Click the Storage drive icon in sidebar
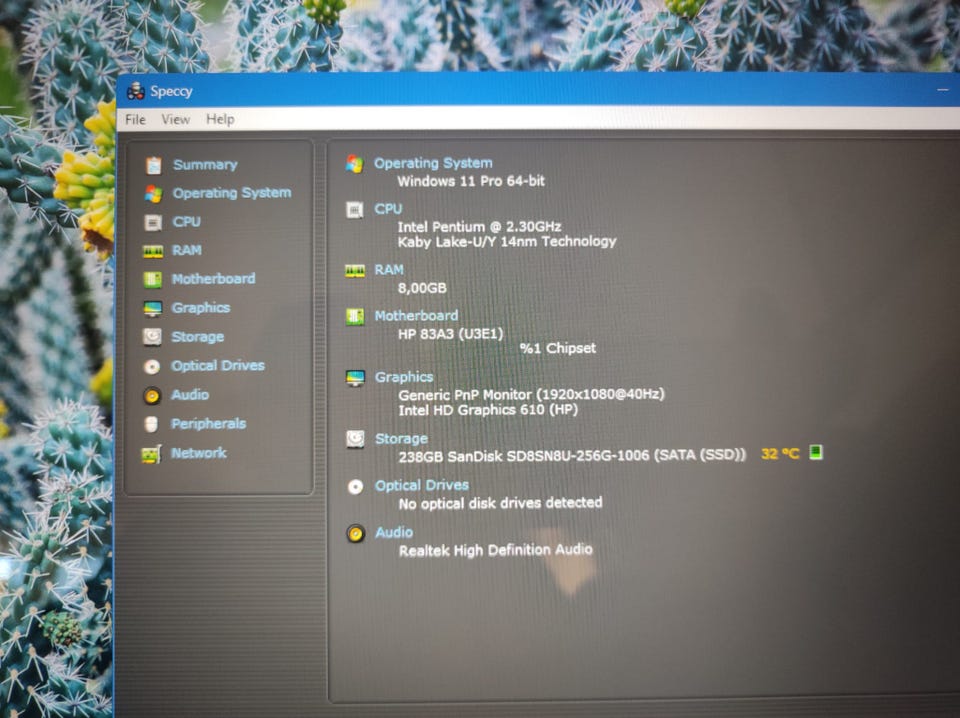The width and height of the screenshot is (960, 718). (x=152, y=337)
